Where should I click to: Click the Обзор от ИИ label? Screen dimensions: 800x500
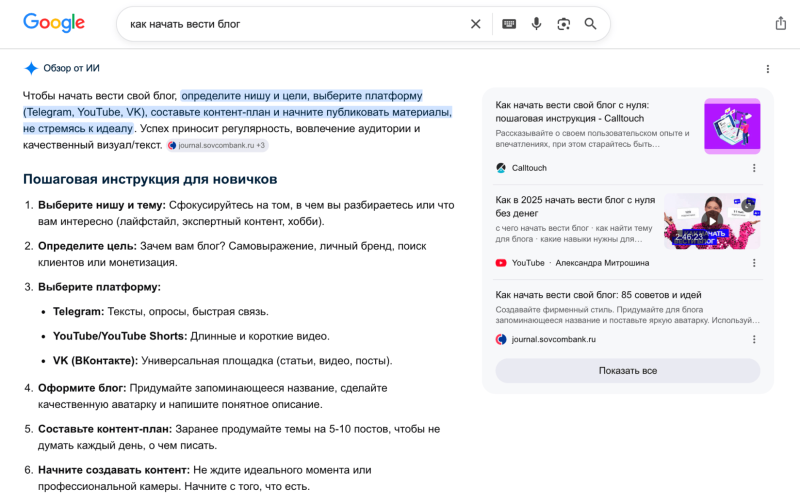(71, 68)
